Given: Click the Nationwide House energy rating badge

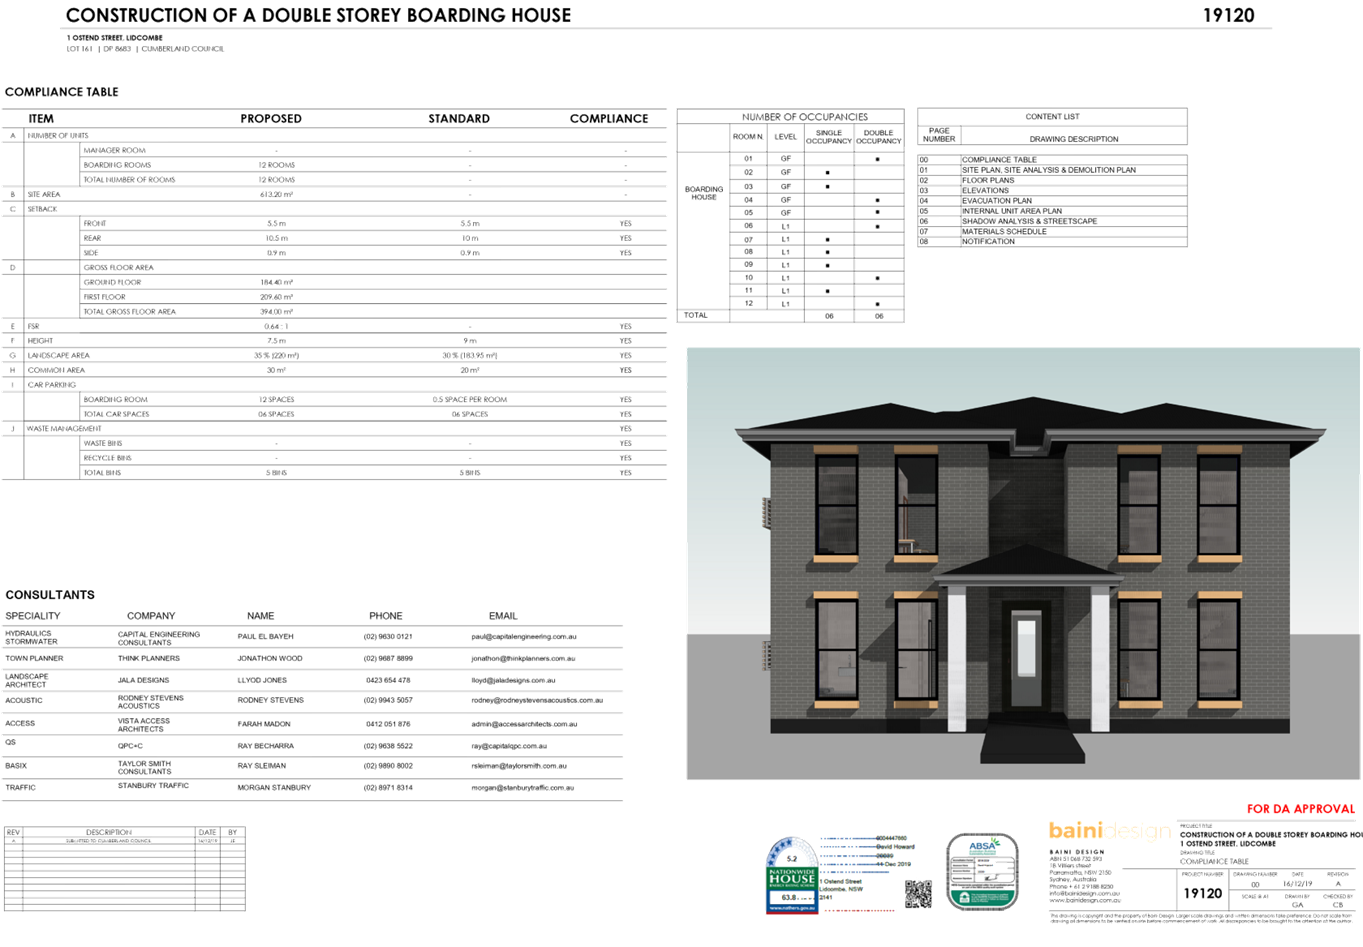Looking at the screenshot, I should 791,877.
